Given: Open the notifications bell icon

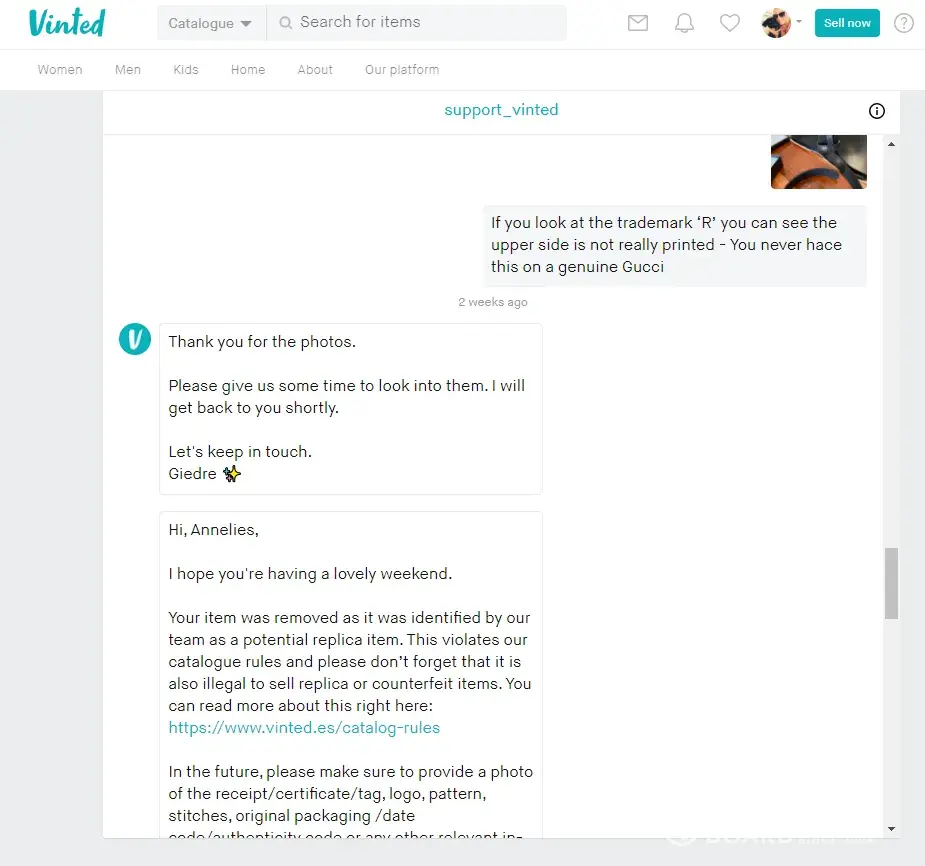Looking at the screenshot, I should coord(684,23).
